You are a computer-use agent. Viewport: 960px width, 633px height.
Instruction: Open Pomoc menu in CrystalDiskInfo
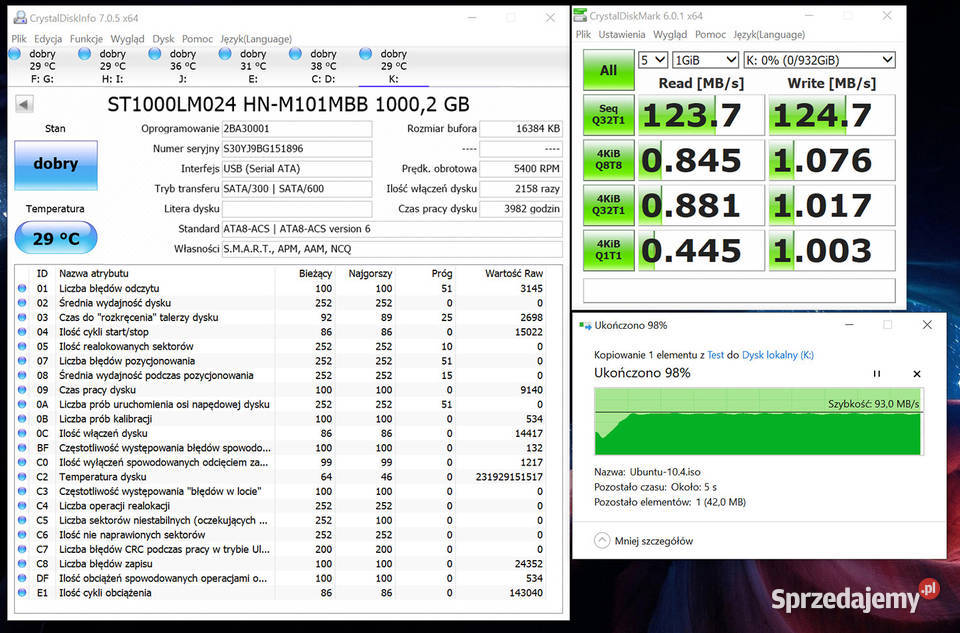(x=197, y=39)
